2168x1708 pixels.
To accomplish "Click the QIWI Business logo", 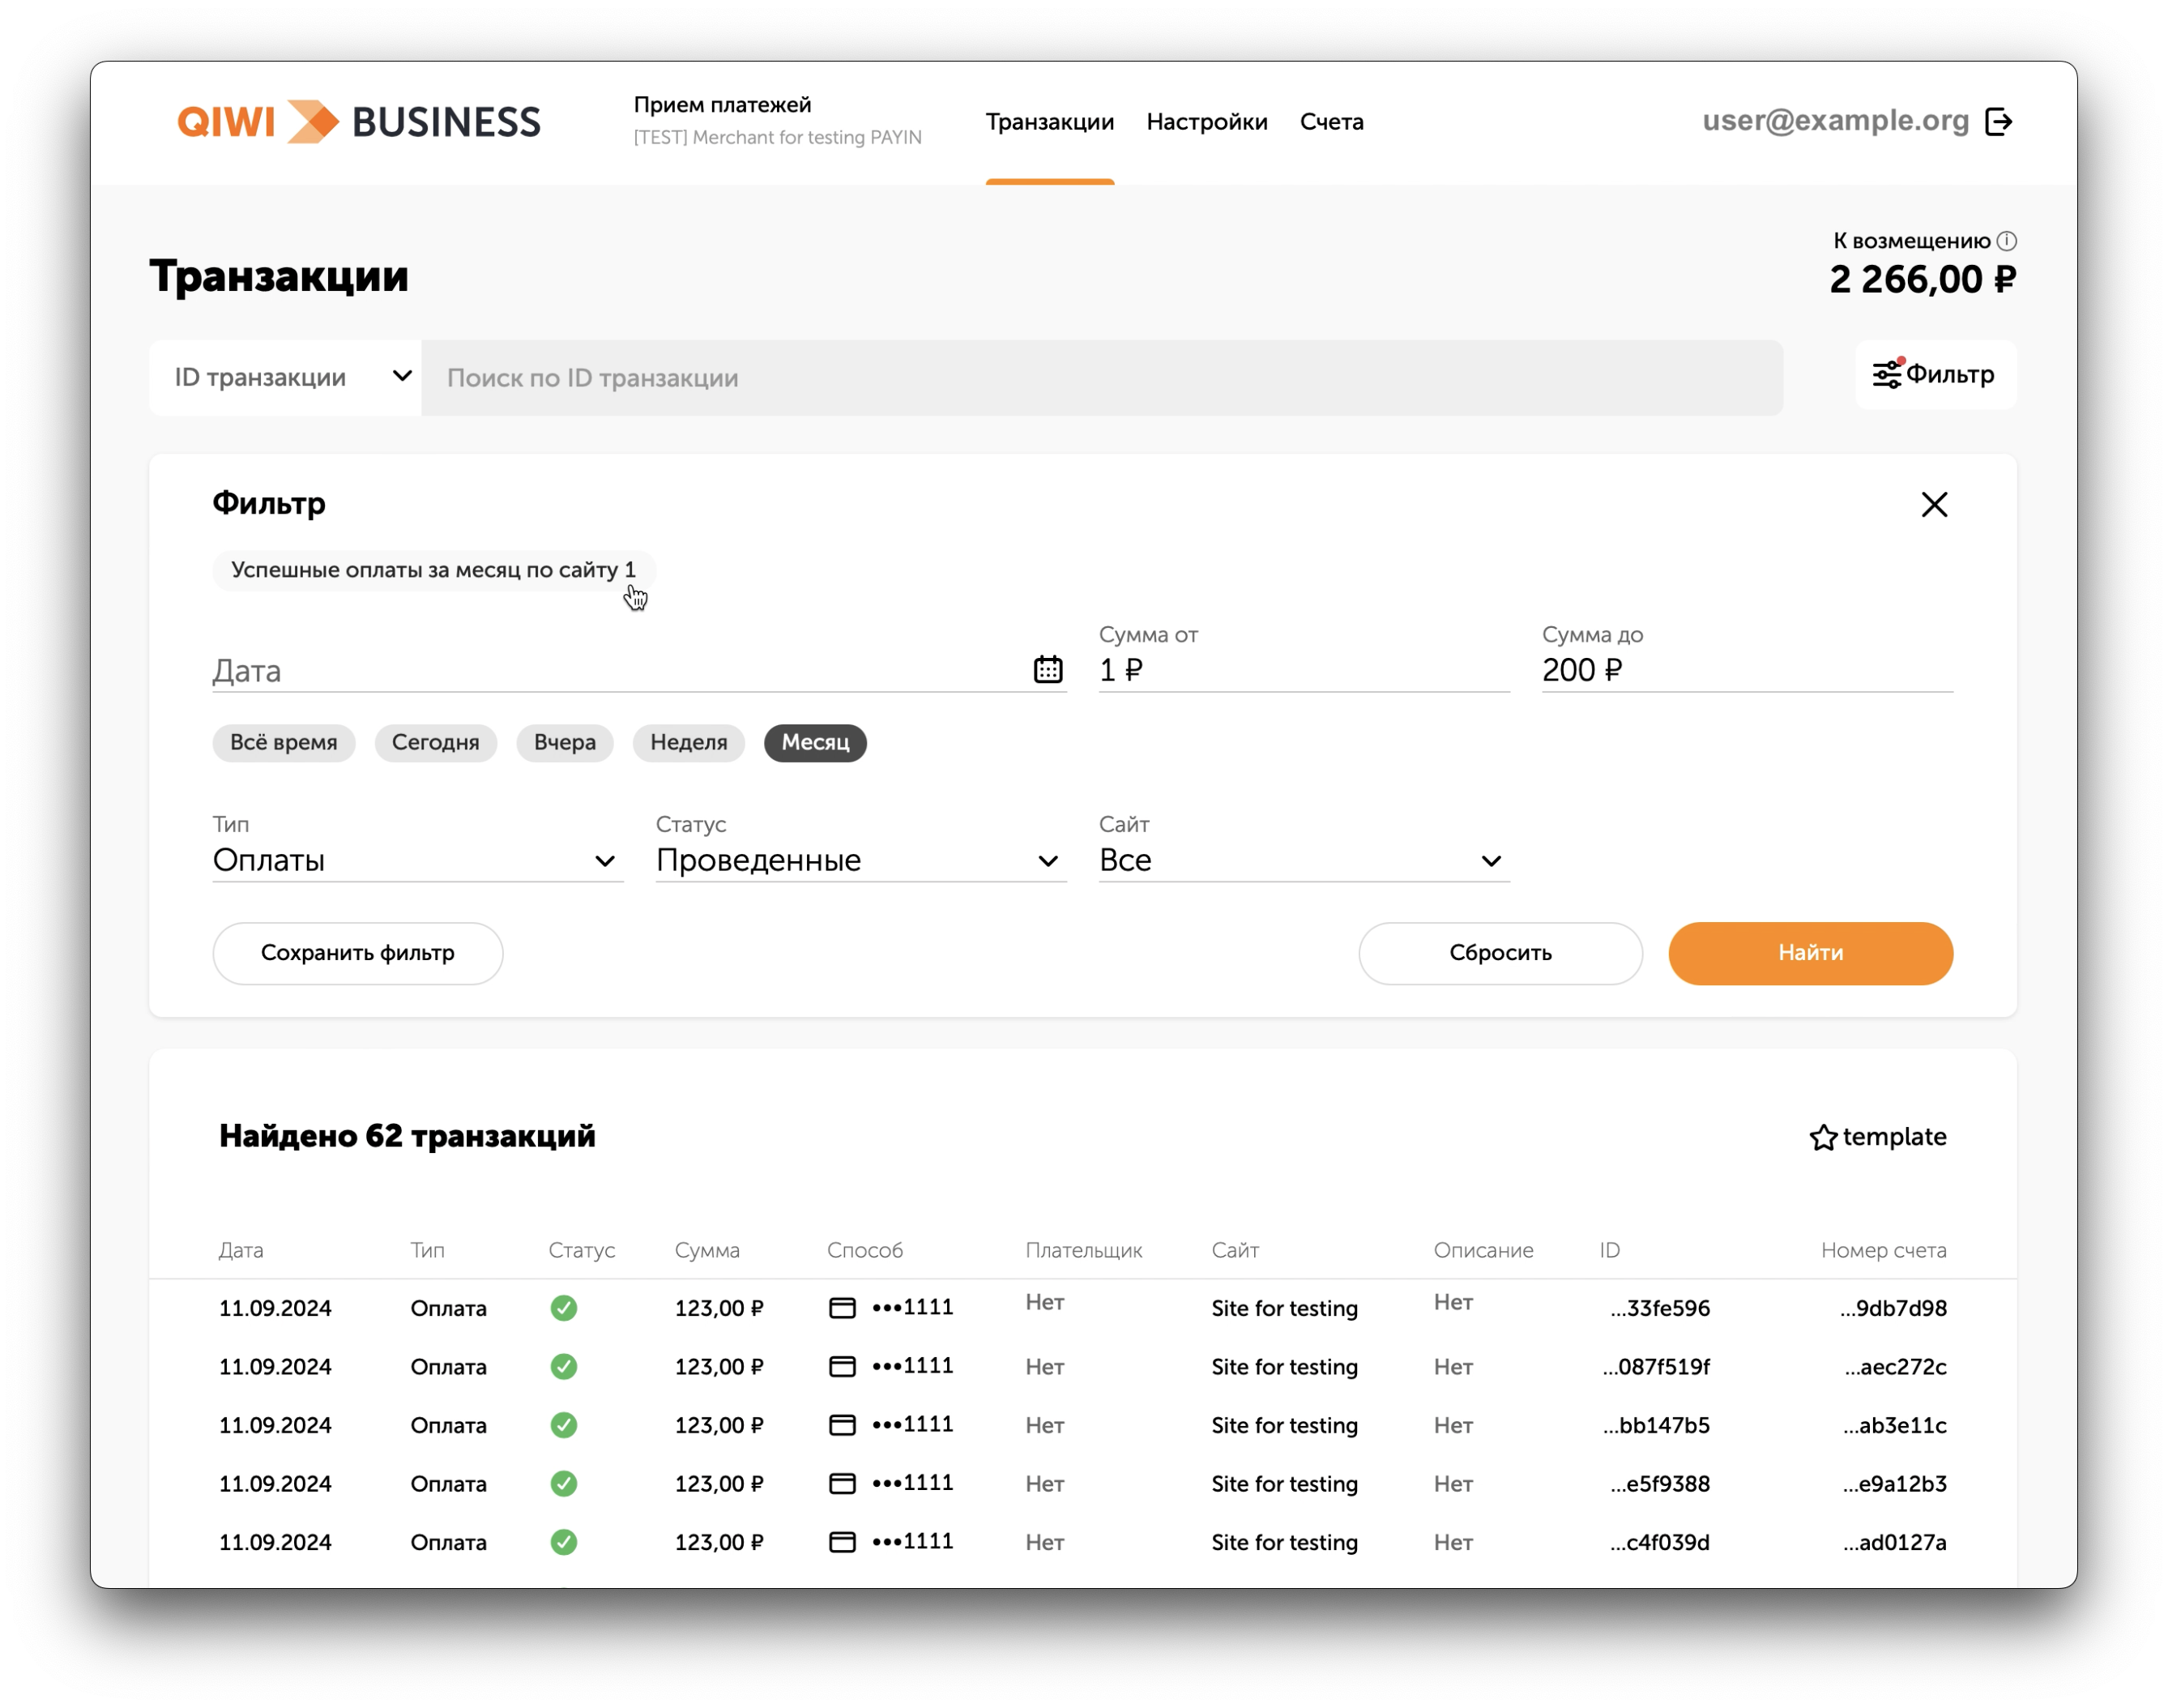I will coord(358,122).
